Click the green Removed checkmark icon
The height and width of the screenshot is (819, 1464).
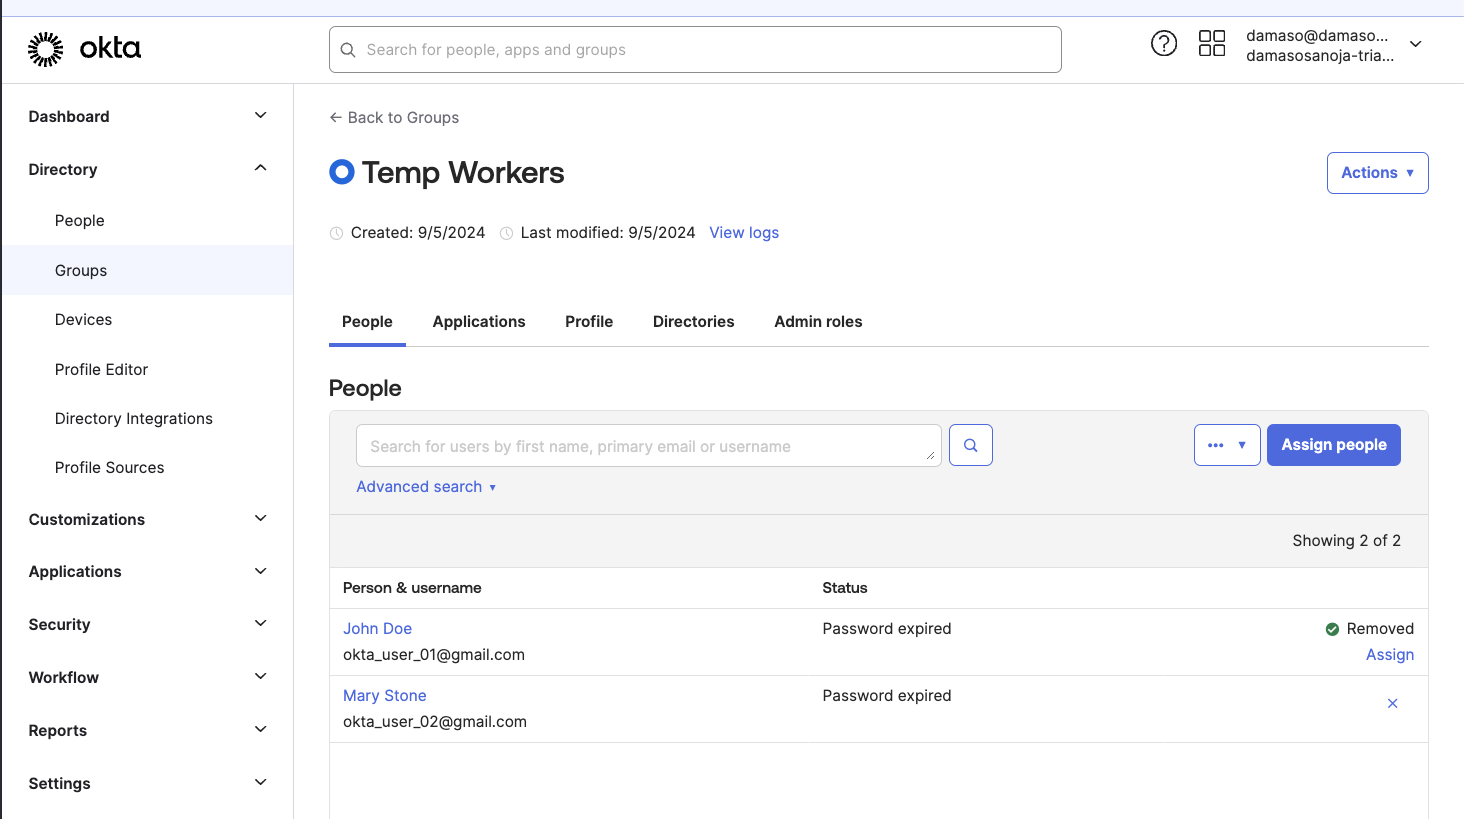click(x=1332, y=628)
